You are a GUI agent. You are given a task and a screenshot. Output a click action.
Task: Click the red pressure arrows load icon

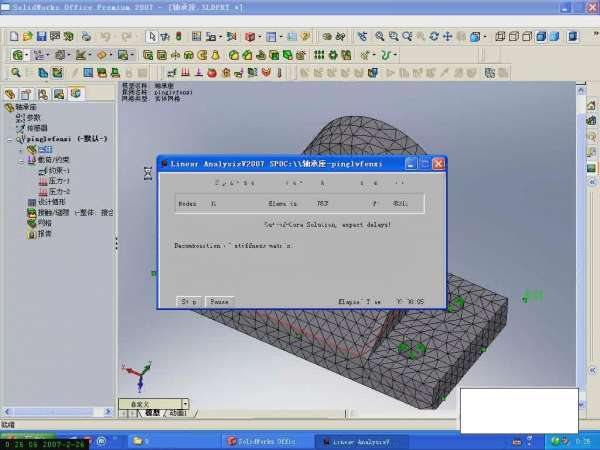[186, 72]
